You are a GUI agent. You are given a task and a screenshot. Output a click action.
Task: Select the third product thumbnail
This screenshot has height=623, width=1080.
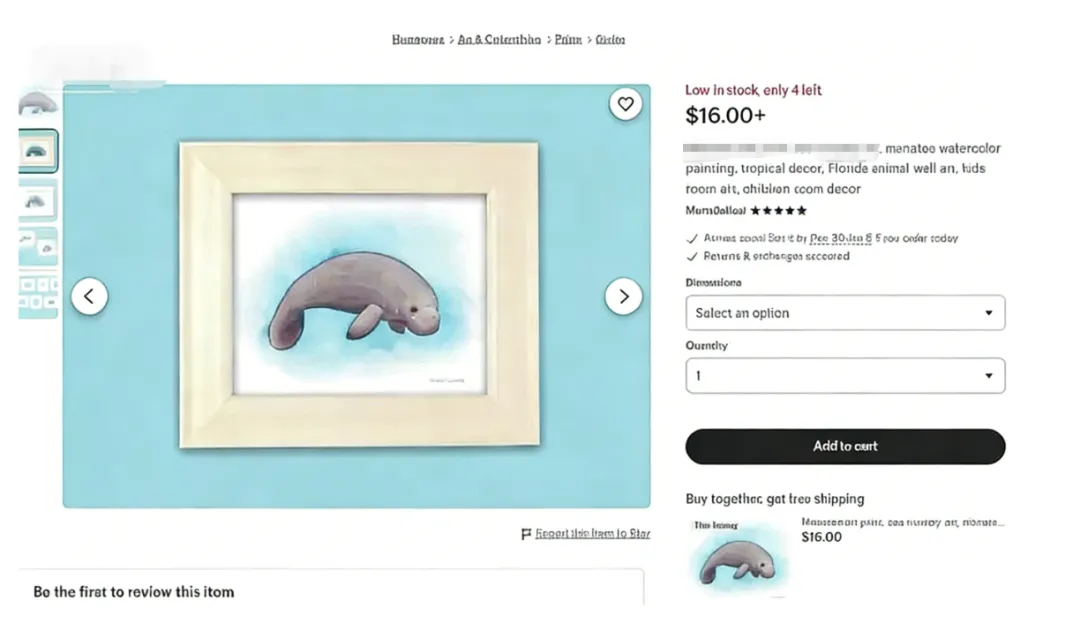pos(38,199)
